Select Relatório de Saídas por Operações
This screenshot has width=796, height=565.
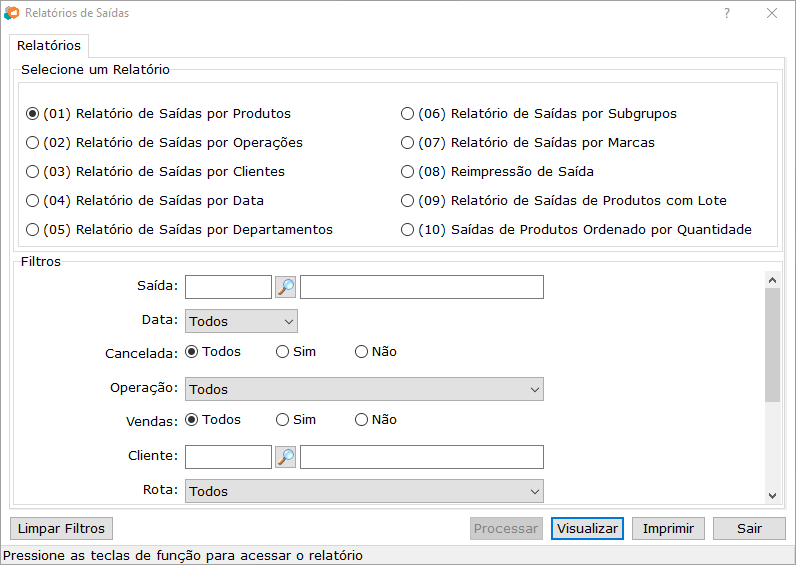(x=33, y=143)
